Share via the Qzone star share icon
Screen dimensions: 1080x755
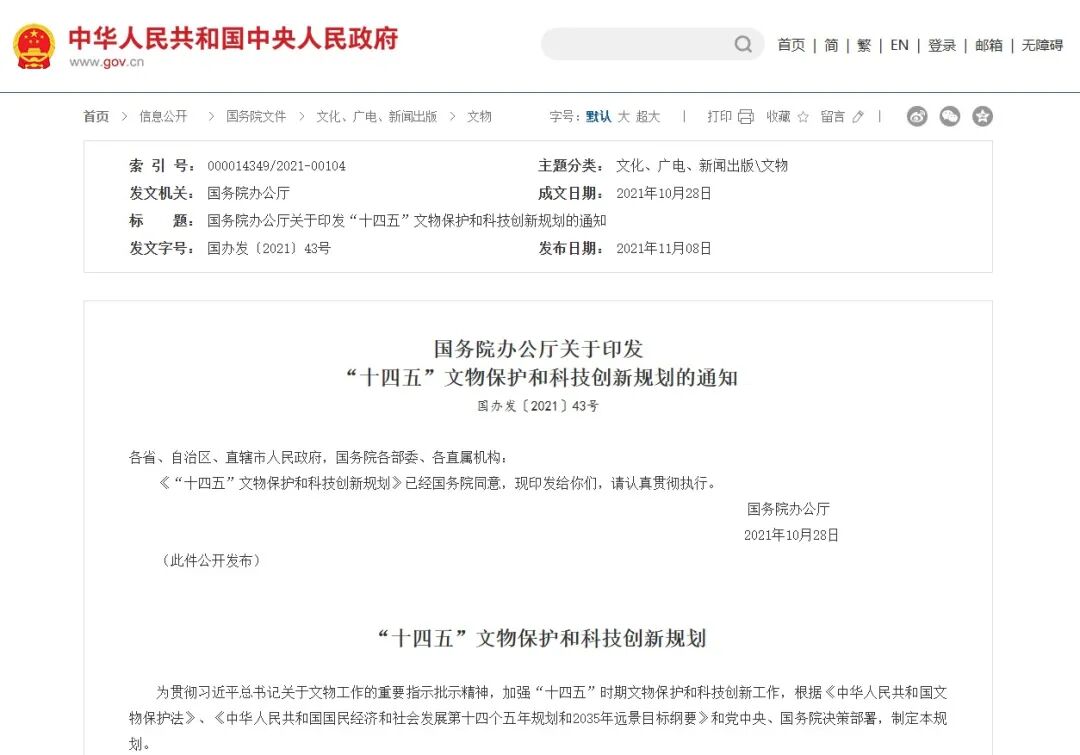(983, 116)
